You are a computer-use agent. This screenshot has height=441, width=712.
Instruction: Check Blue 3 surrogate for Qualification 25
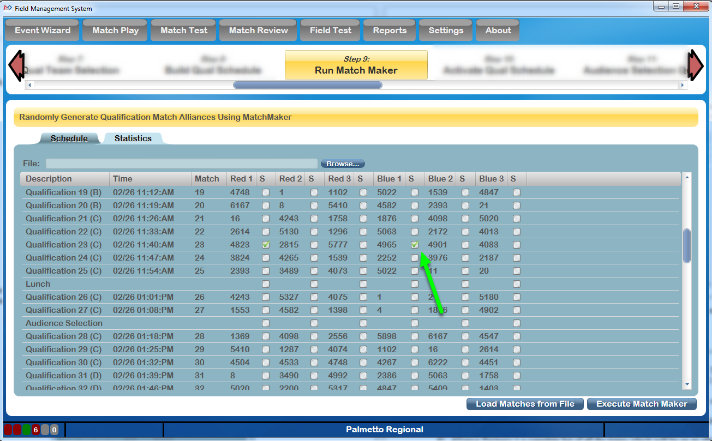click(x=516, y=271)
